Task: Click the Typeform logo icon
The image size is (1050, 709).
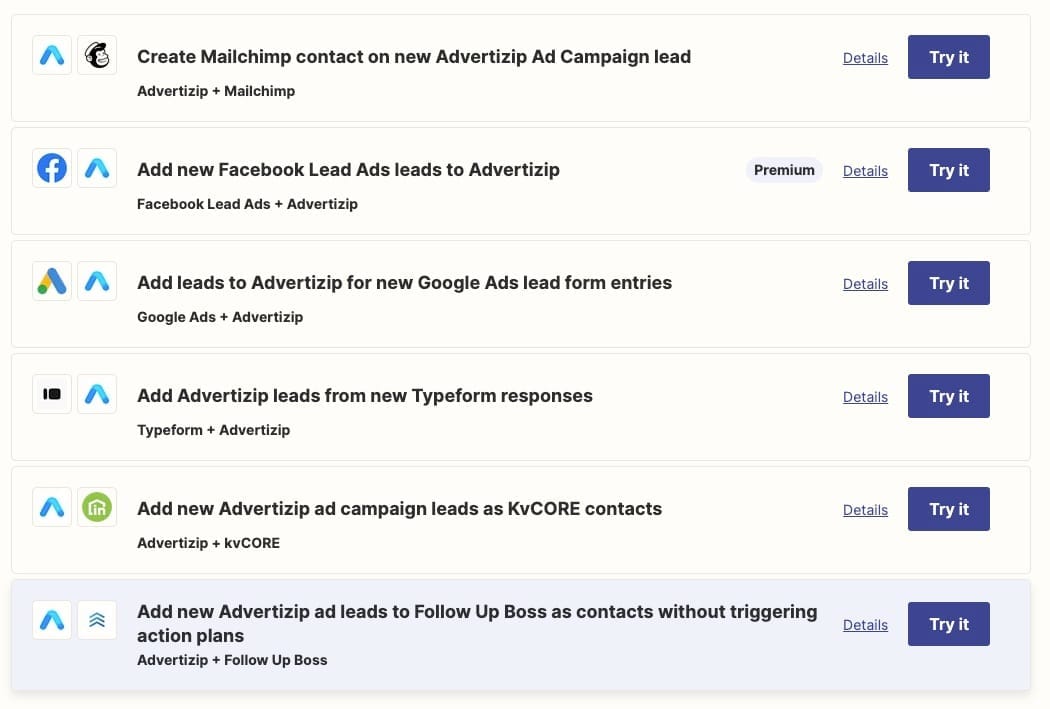Action: (x=52, y=395)
